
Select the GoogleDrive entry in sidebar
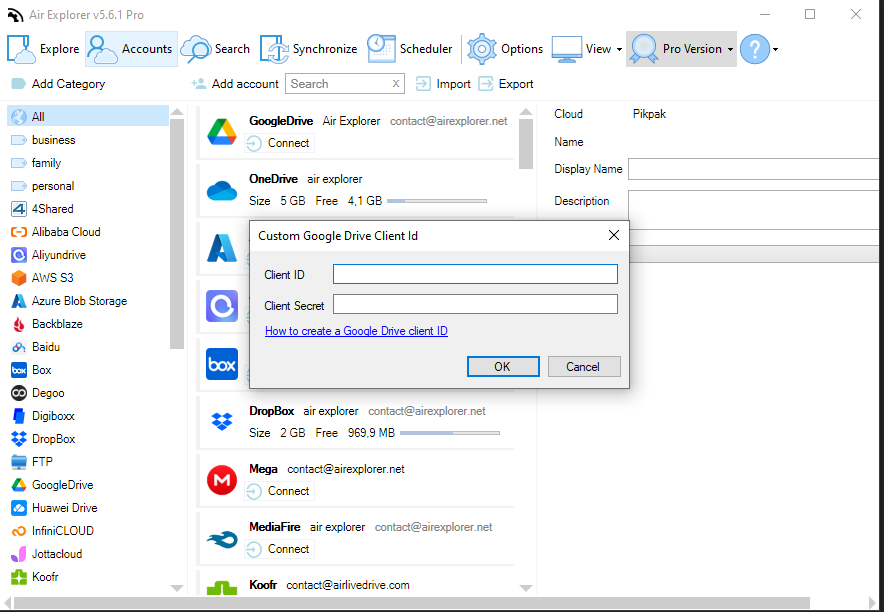[52, 485]
